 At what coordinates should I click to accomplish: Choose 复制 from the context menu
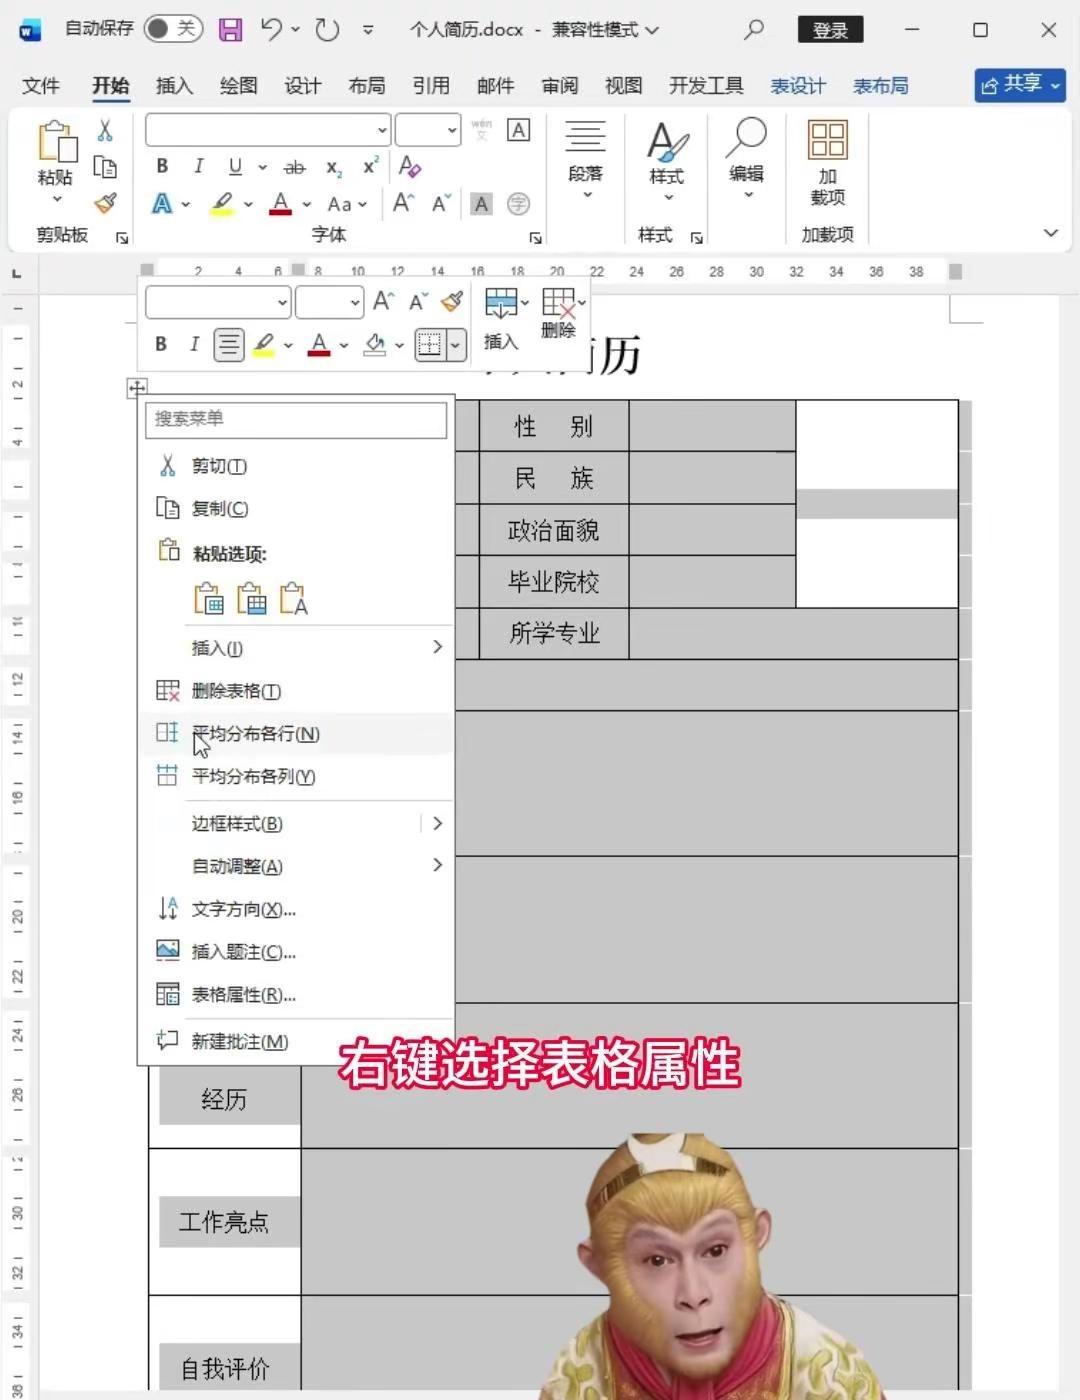(x=296, y=509)
